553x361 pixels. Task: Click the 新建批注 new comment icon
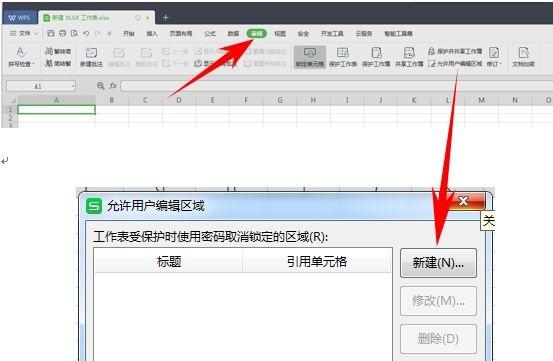91,57
